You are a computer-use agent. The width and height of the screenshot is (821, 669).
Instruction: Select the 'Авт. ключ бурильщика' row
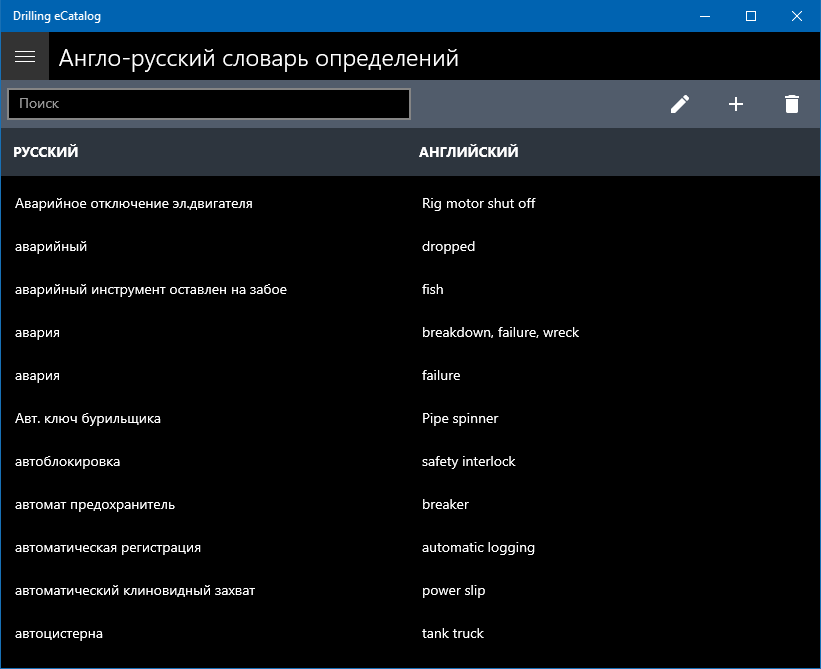pos(88,419)
